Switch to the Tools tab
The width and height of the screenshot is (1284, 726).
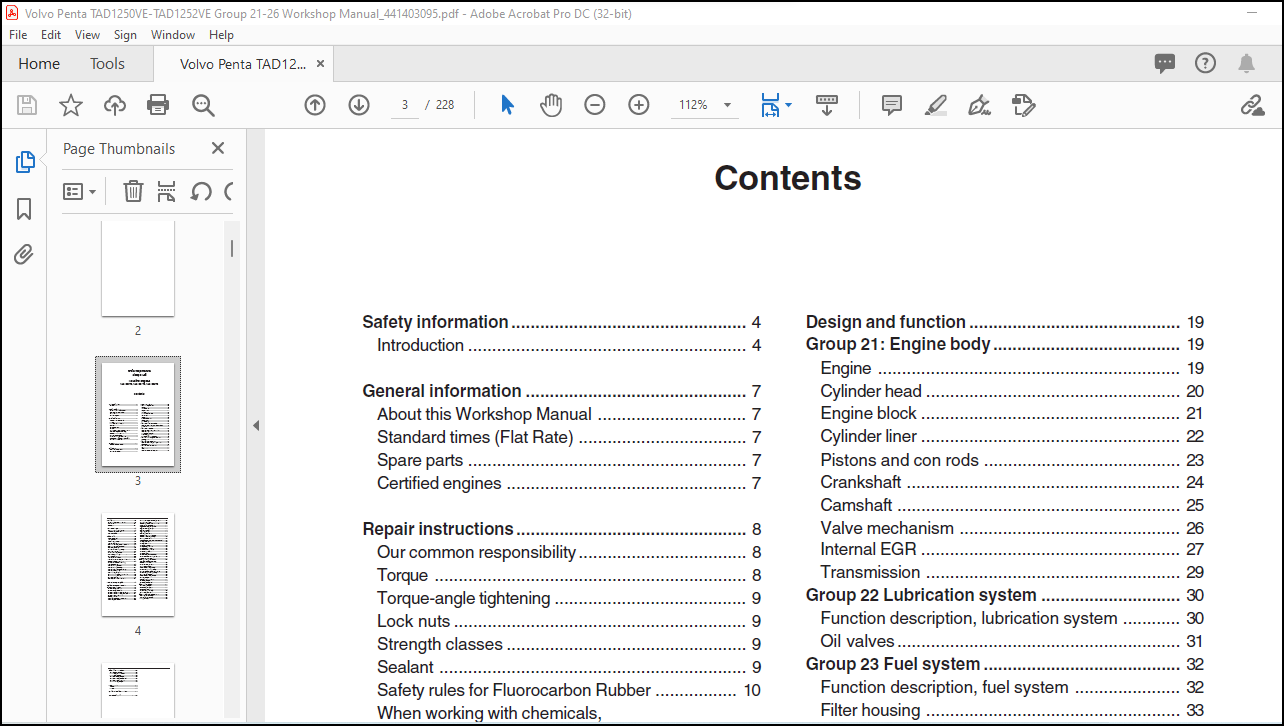(x=107, y=63)
